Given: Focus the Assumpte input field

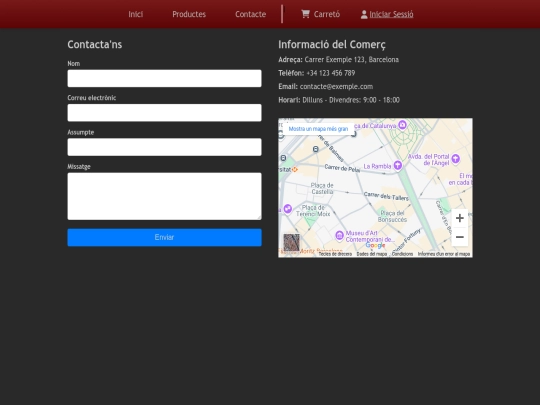Looking at the screenshot, I should [x=164, y=147].
